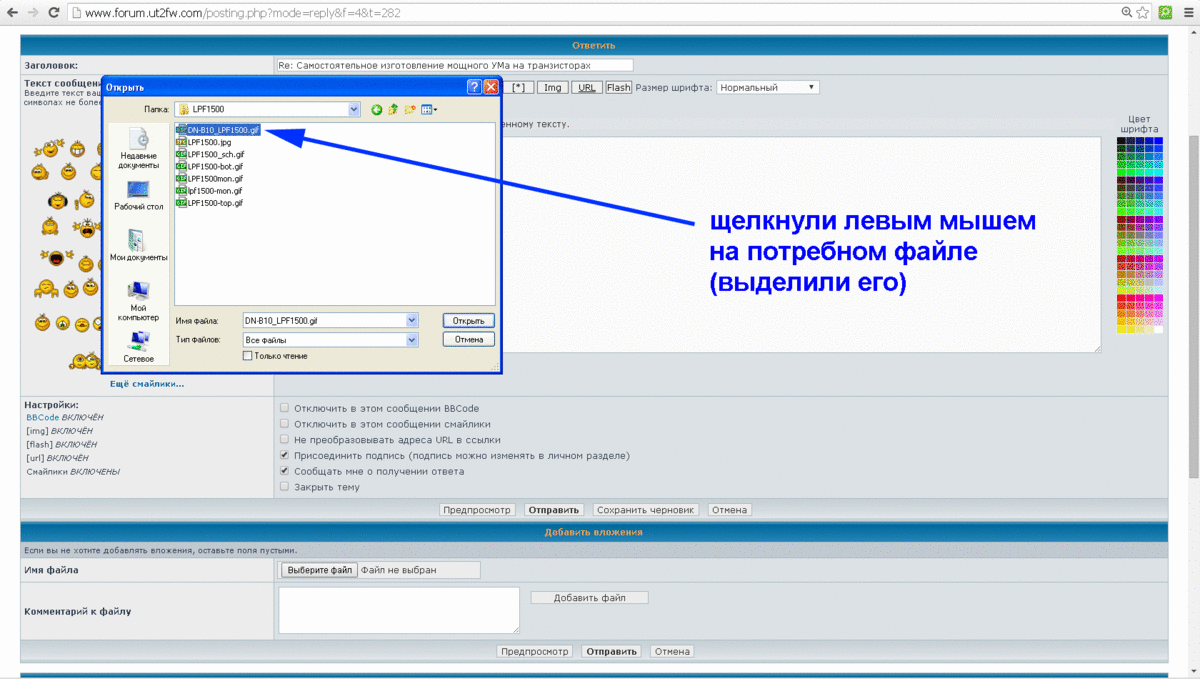This screenshot has width=1200, height=679.
Task: Open Recent Documents (Недавние документы) shortcut
Action: click(x=138, y=150)
